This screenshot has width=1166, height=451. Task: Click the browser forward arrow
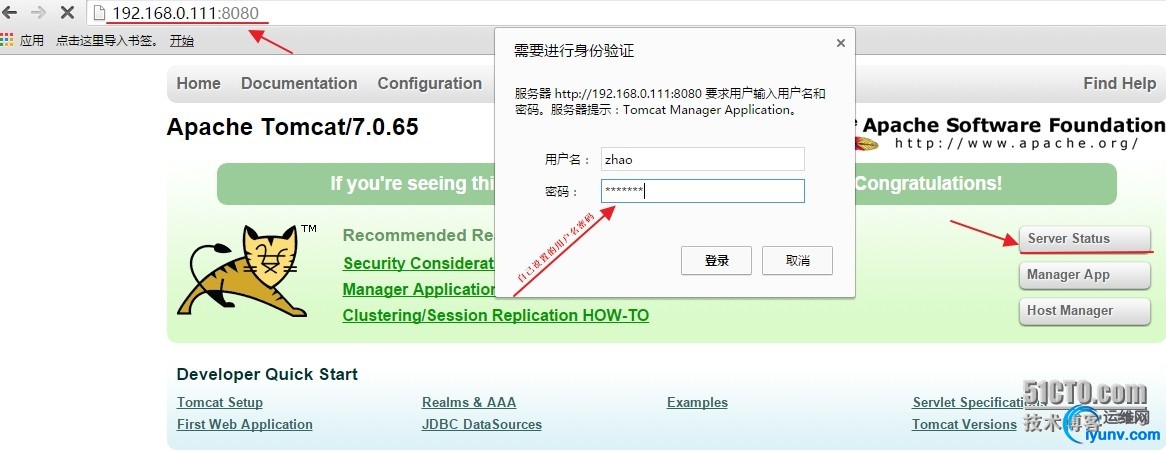click(x=39, y=13)
